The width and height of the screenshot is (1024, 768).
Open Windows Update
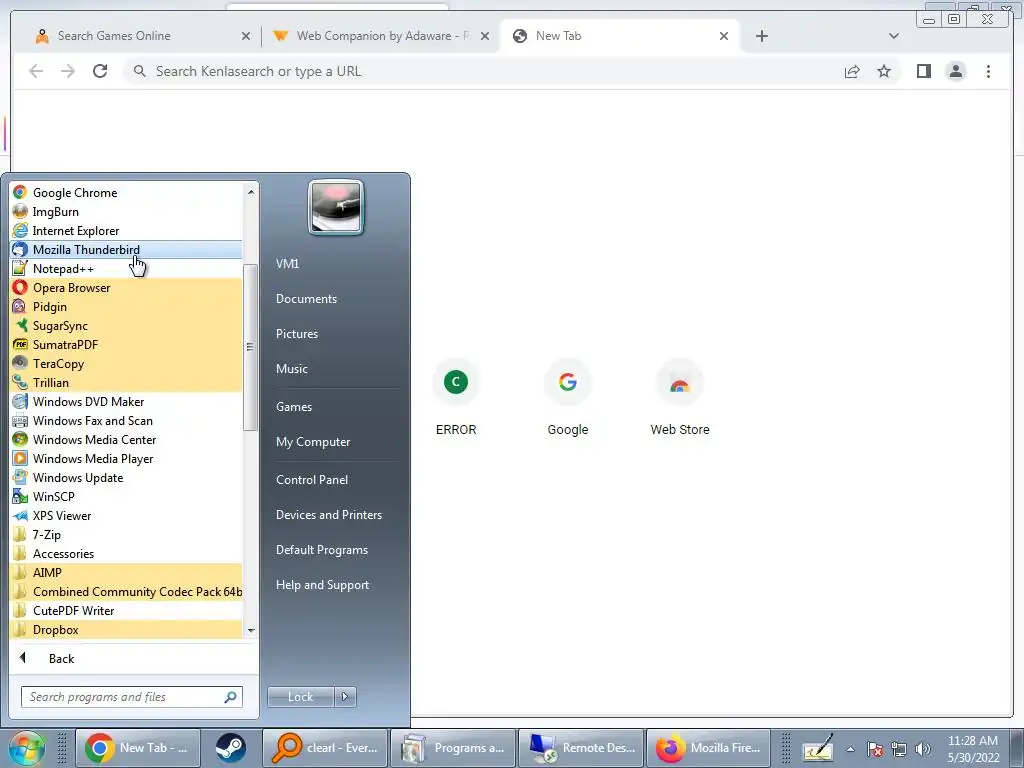tap(127, 477)
